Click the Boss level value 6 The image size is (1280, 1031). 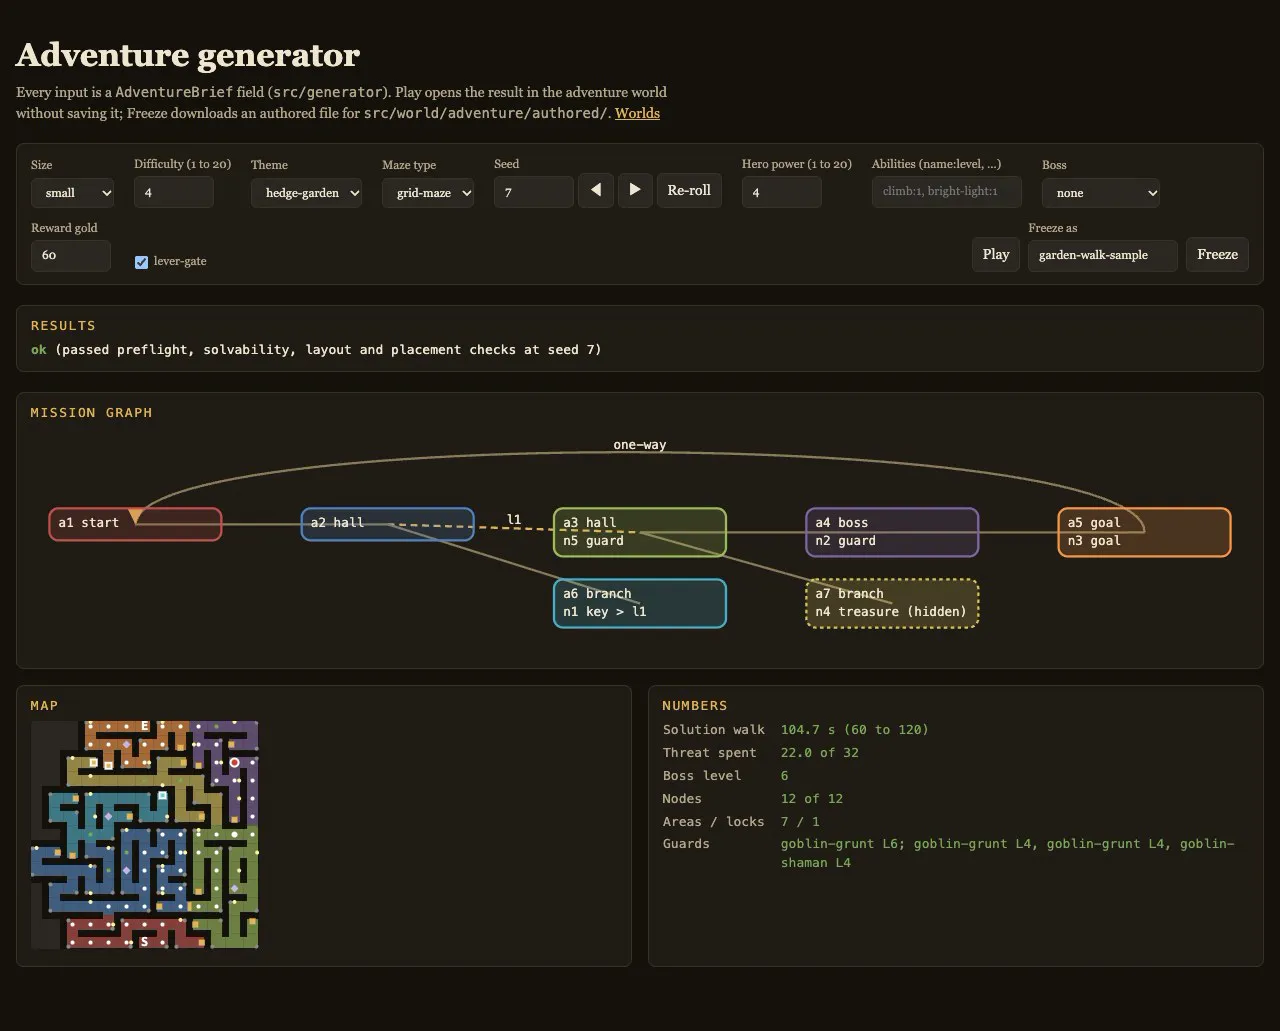(x=785, y=776)
